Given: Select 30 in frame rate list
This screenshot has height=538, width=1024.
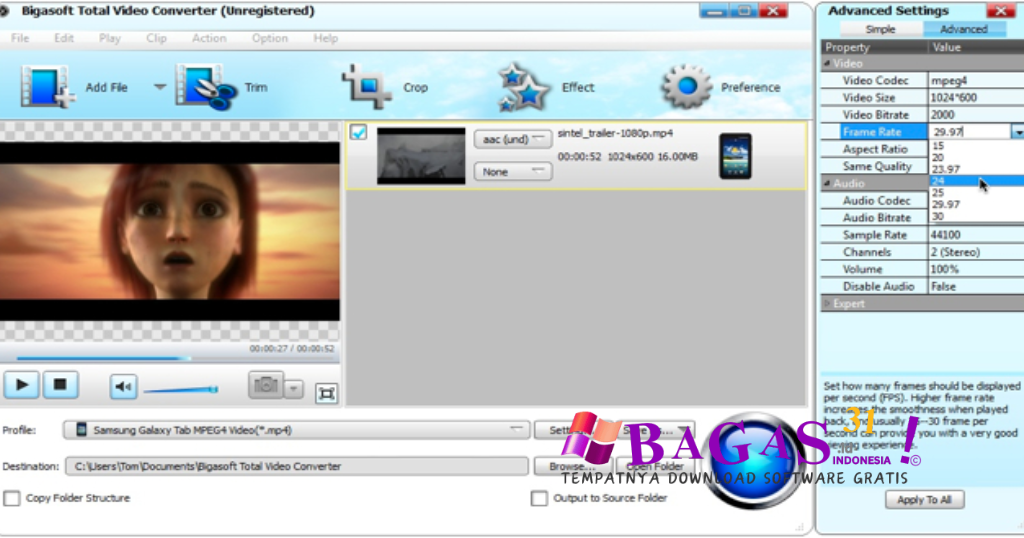Looking at the screenshot, I should pos(976,216).
